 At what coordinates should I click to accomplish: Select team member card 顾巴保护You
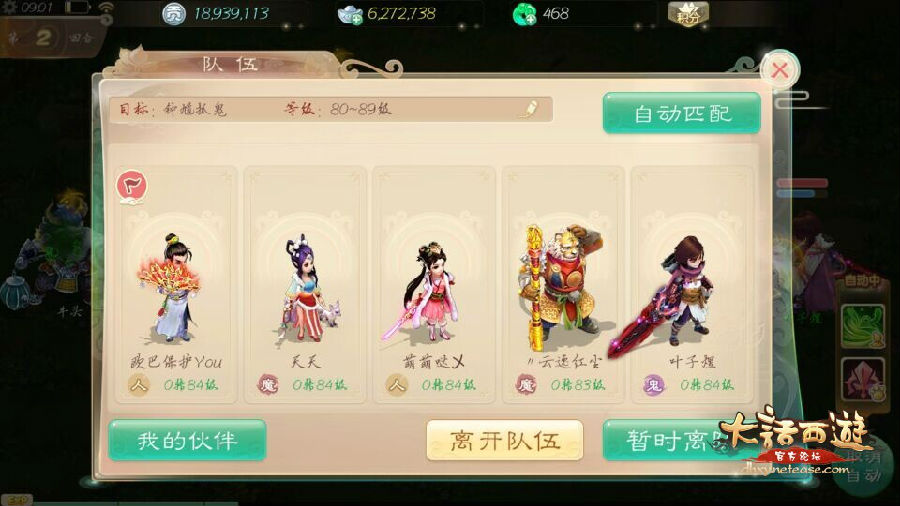coord(176,285)
